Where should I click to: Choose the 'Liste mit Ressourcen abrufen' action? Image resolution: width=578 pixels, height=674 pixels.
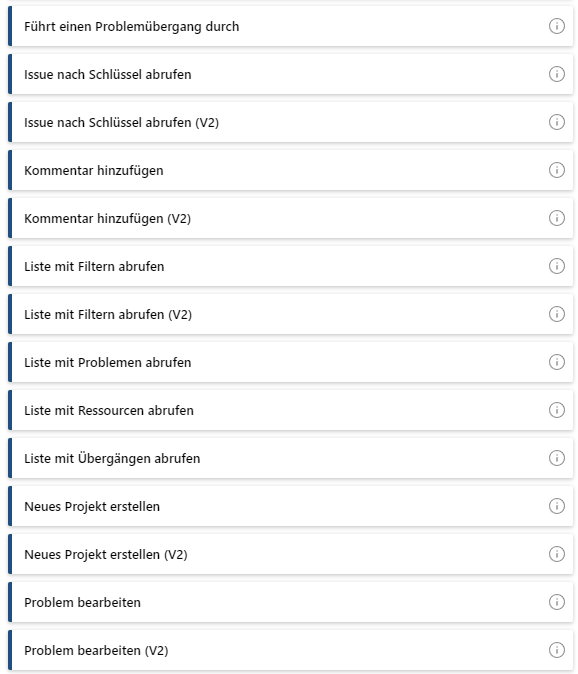click(x=291, y=410)
